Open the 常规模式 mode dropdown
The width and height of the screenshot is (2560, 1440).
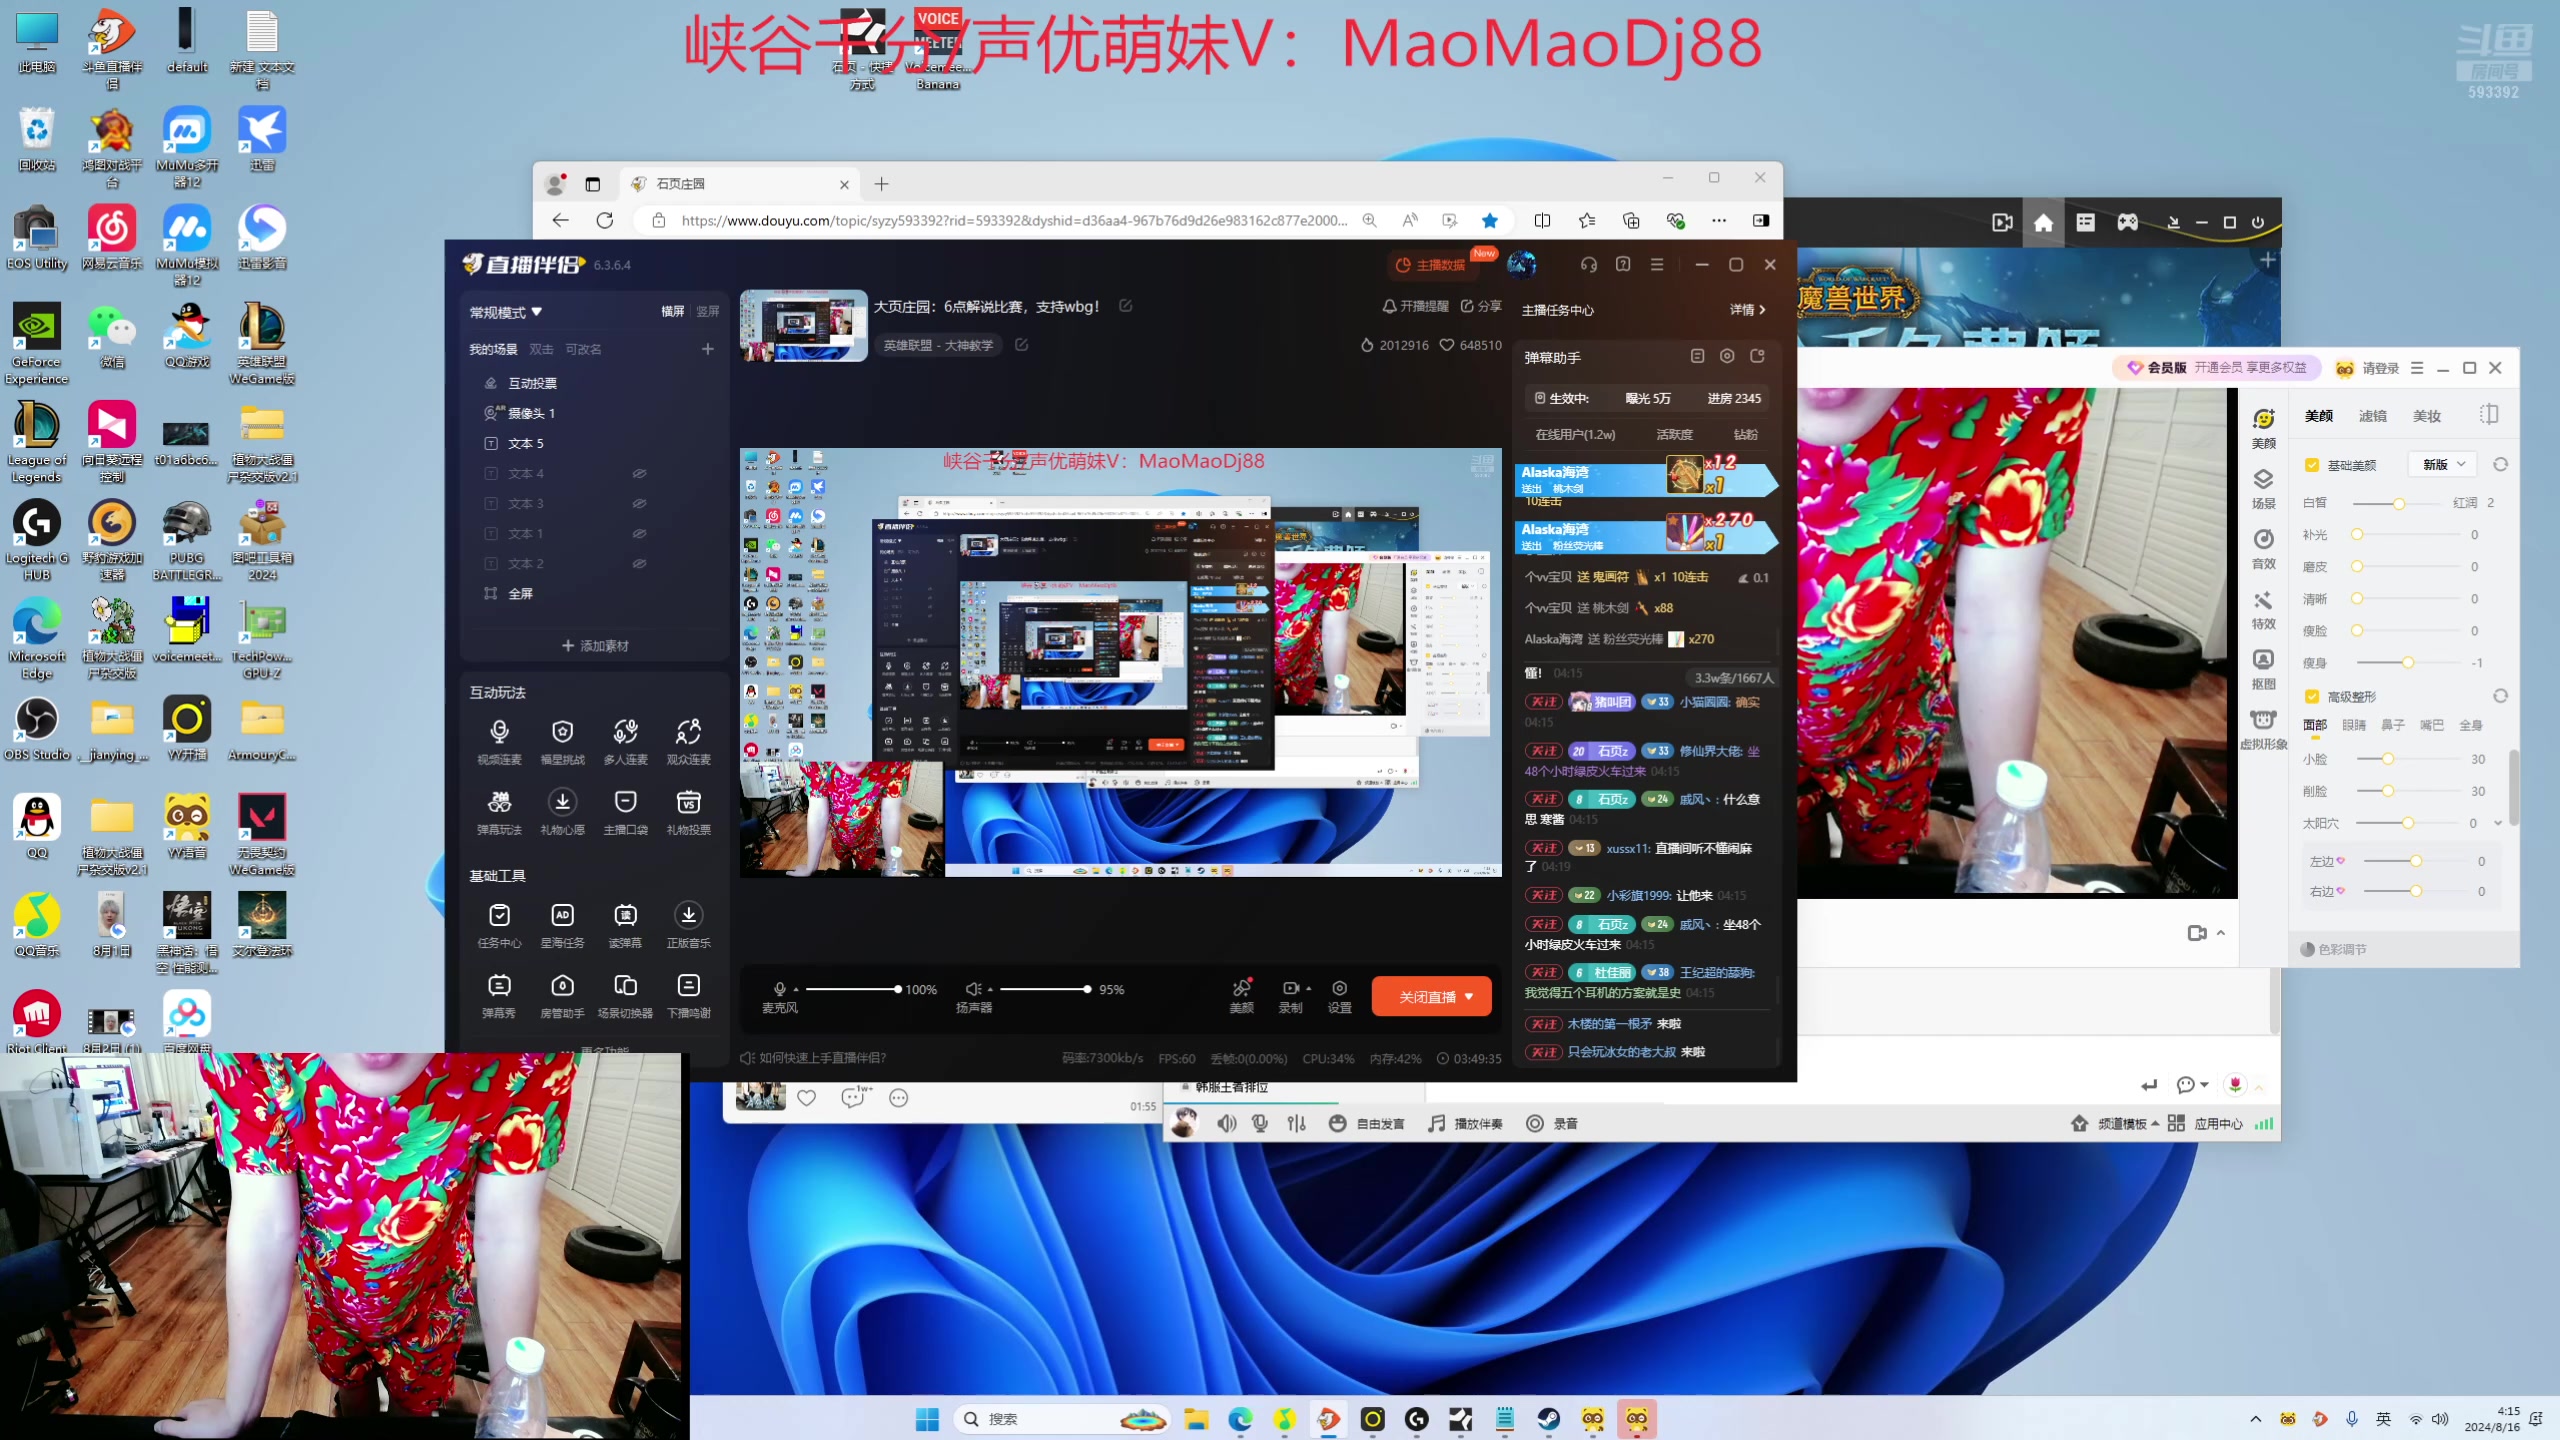click(506, 312)
